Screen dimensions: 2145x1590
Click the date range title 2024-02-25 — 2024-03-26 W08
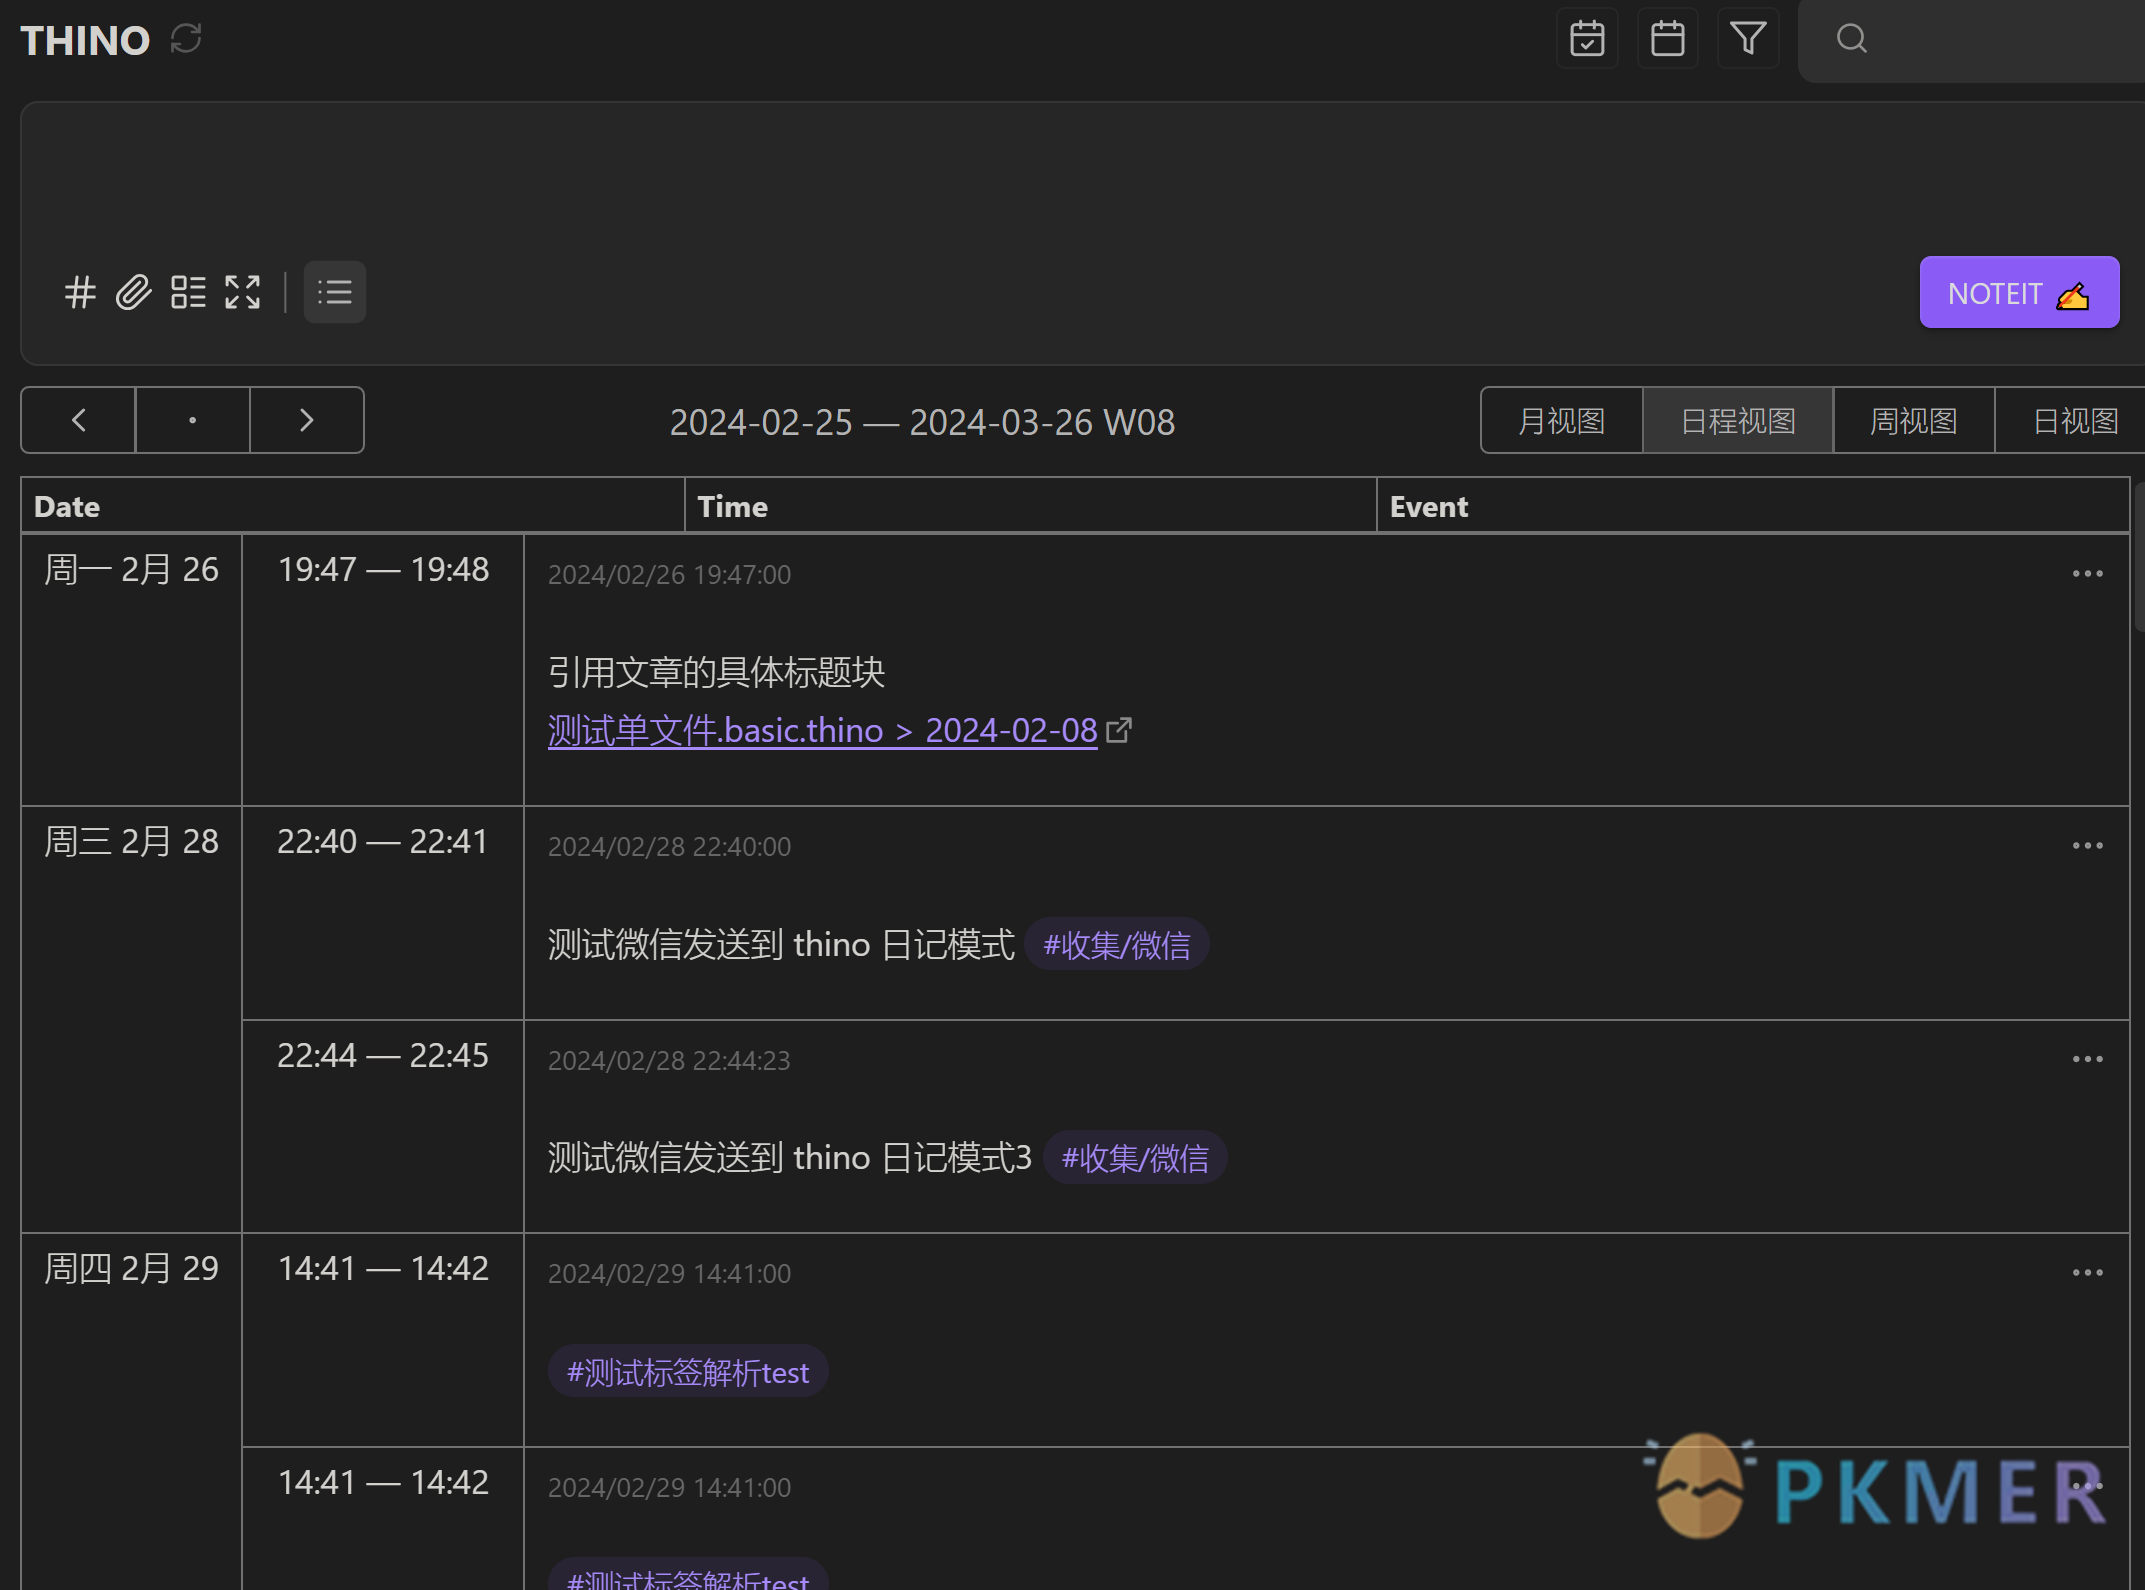pyautogui.click(x=922, y=422)
